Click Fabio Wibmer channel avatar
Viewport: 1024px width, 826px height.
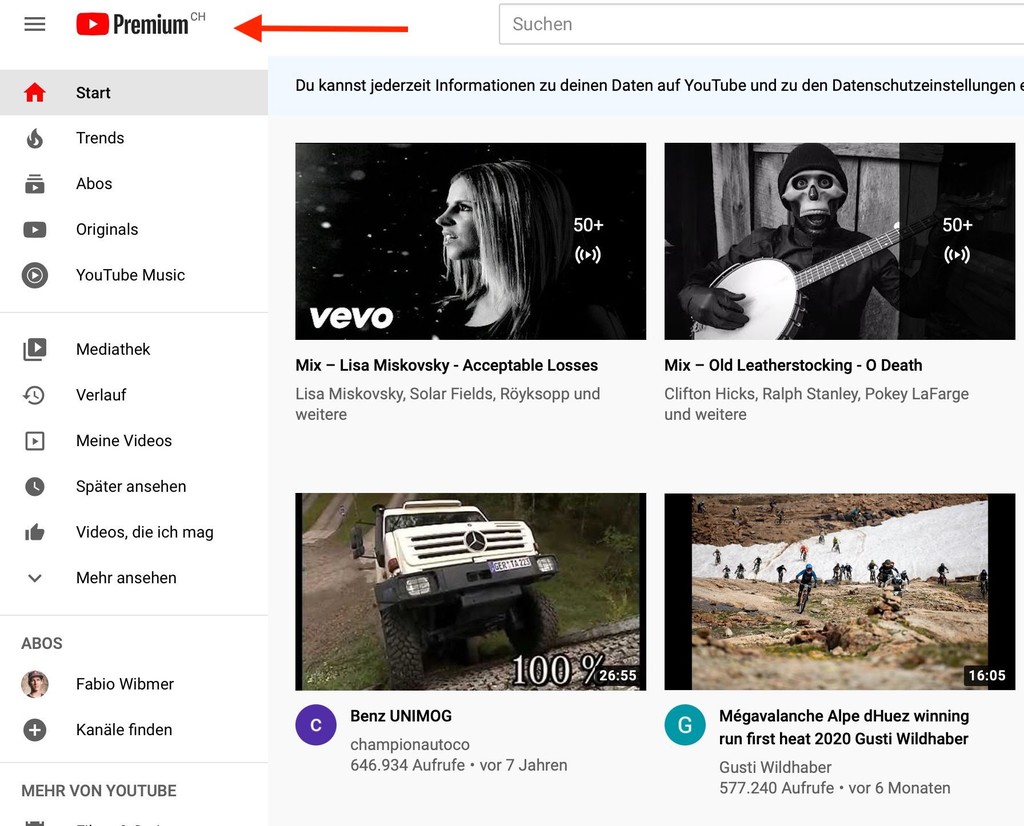[x=35, y=684]
